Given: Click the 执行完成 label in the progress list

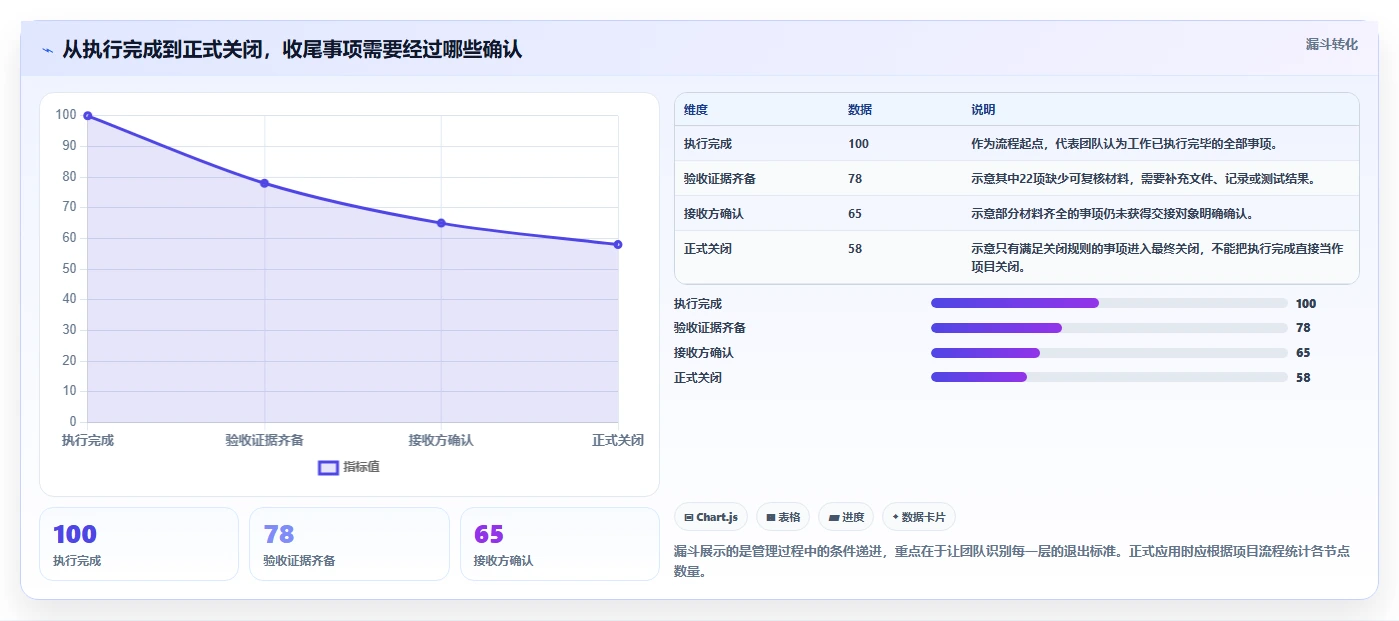Looking at the screenshot, I should click(x=698, y=304).
